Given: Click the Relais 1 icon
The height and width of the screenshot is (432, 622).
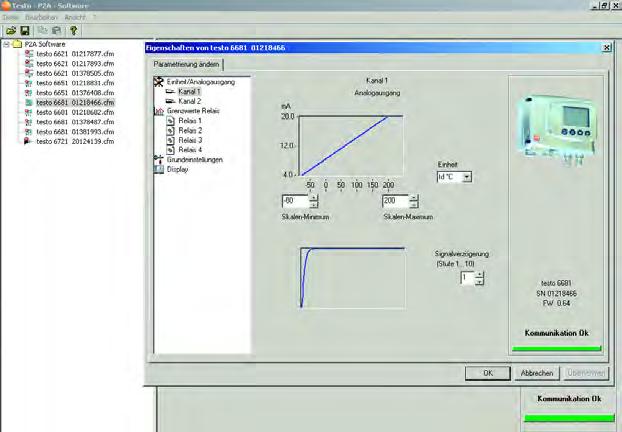Looking at the screenshot, I should pyautogui.click(x=171, y=121).
